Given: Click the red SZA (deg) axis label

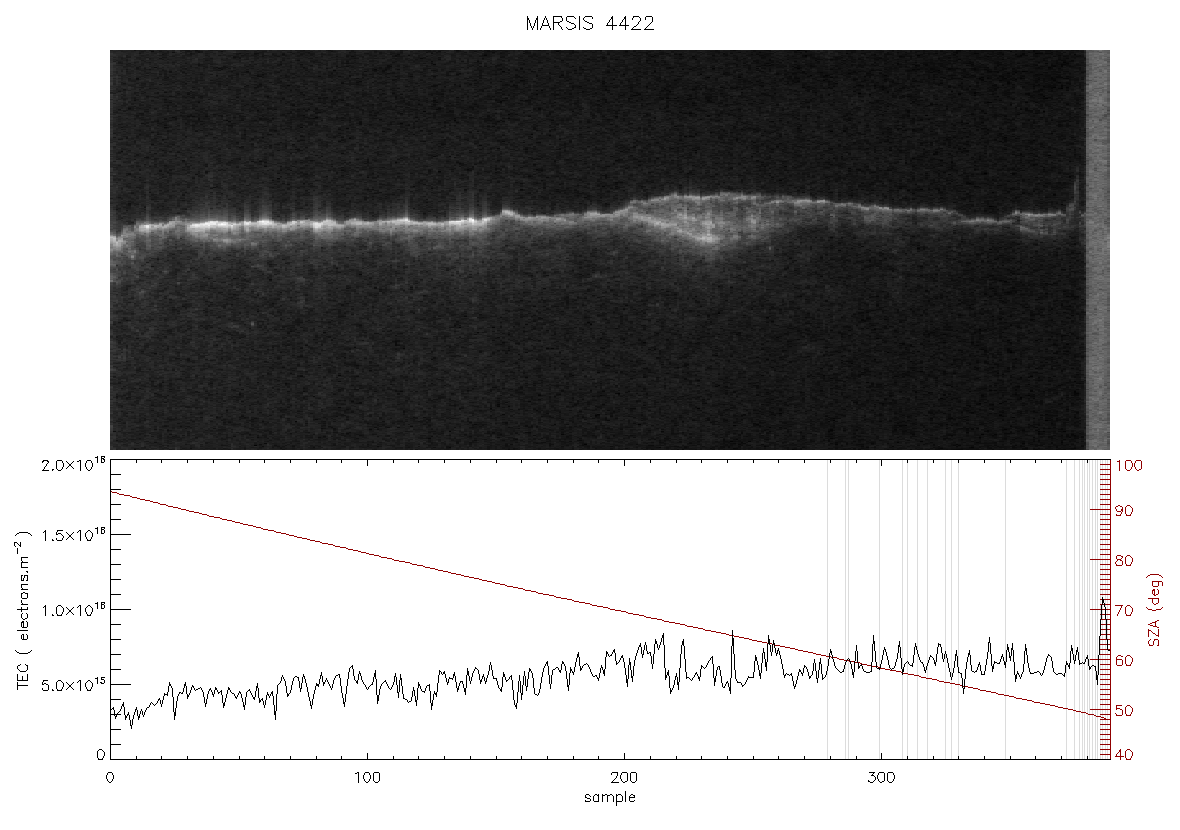Looking at the screenshot, I should (x=1157, y=610).
